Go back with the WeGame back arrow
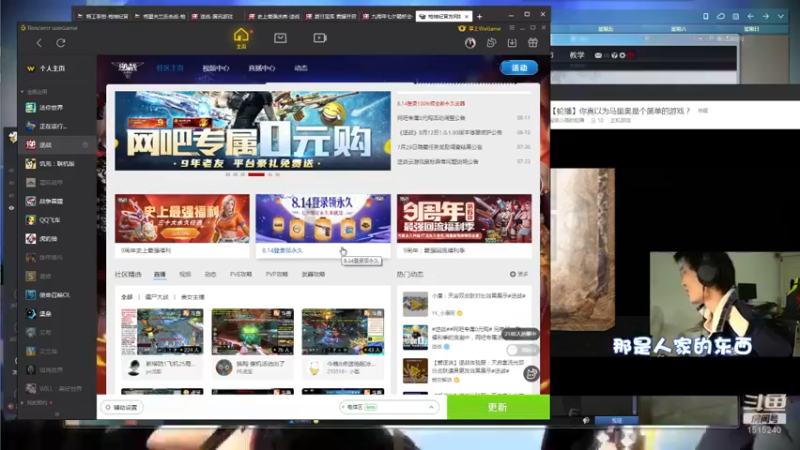Image resolution: width=800 pixels, height=450 pixels. click(x=39, y=43)
